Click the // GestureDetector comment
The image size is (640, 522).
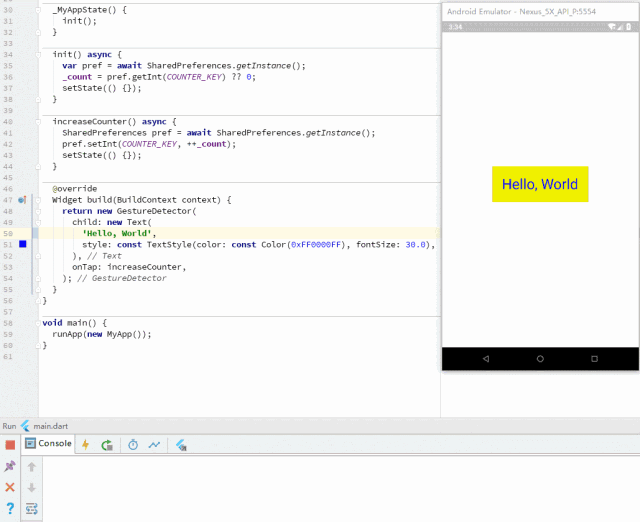(122, 278)
